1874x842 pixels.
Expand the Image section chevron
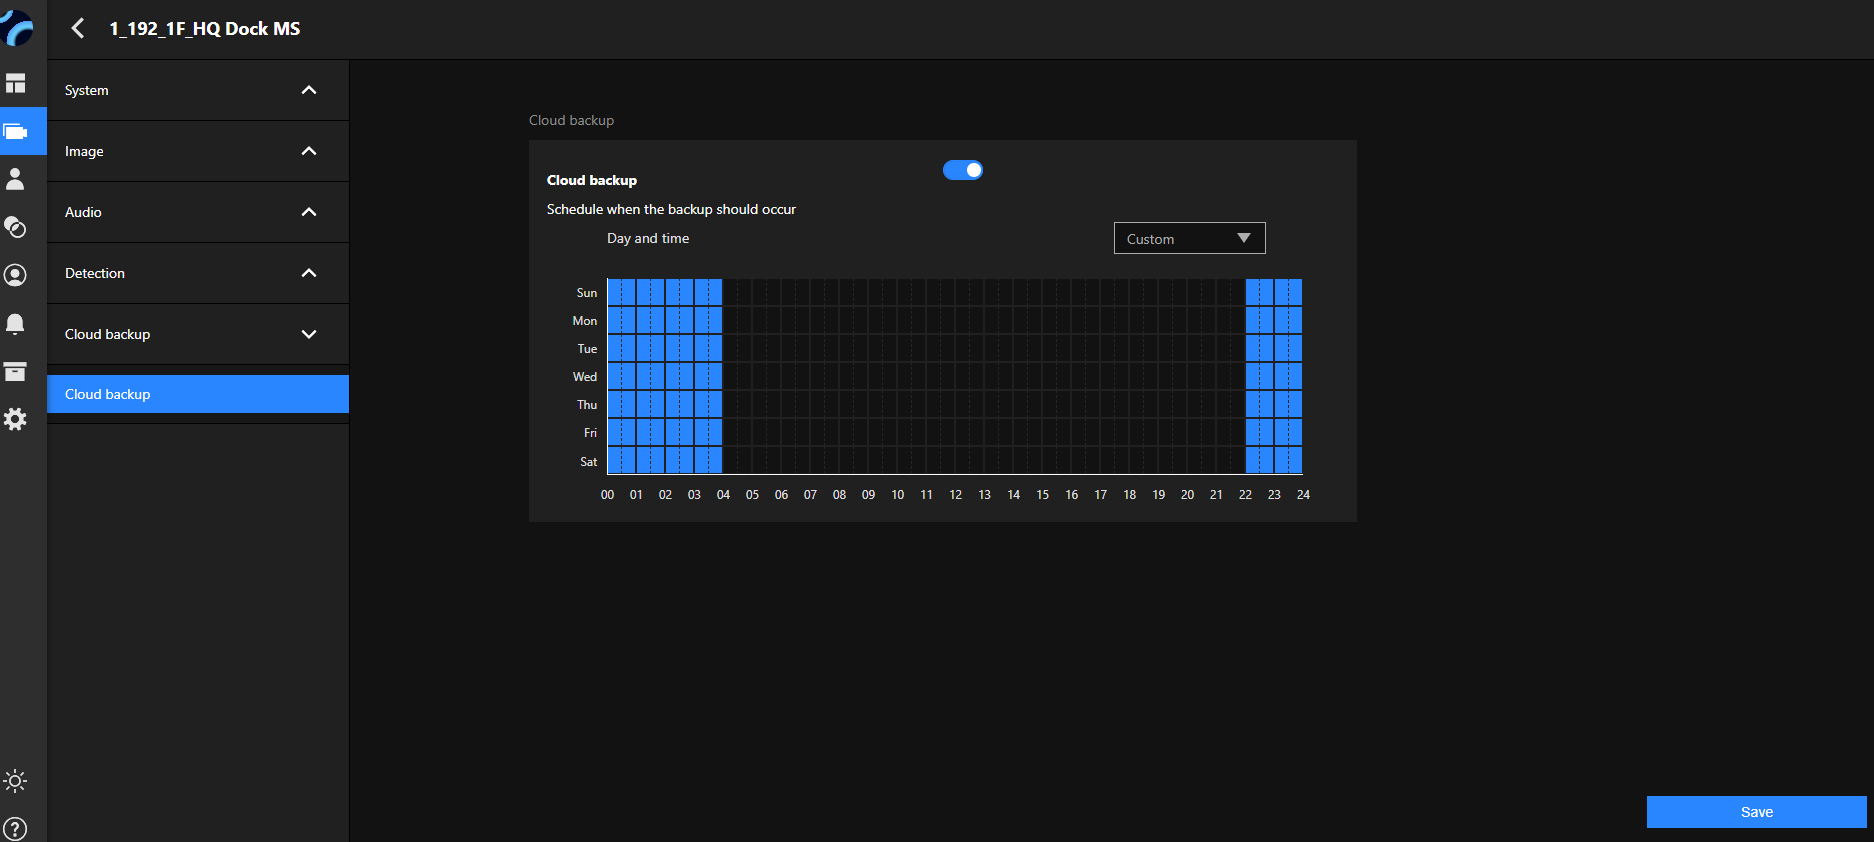(x=309, y=151)
